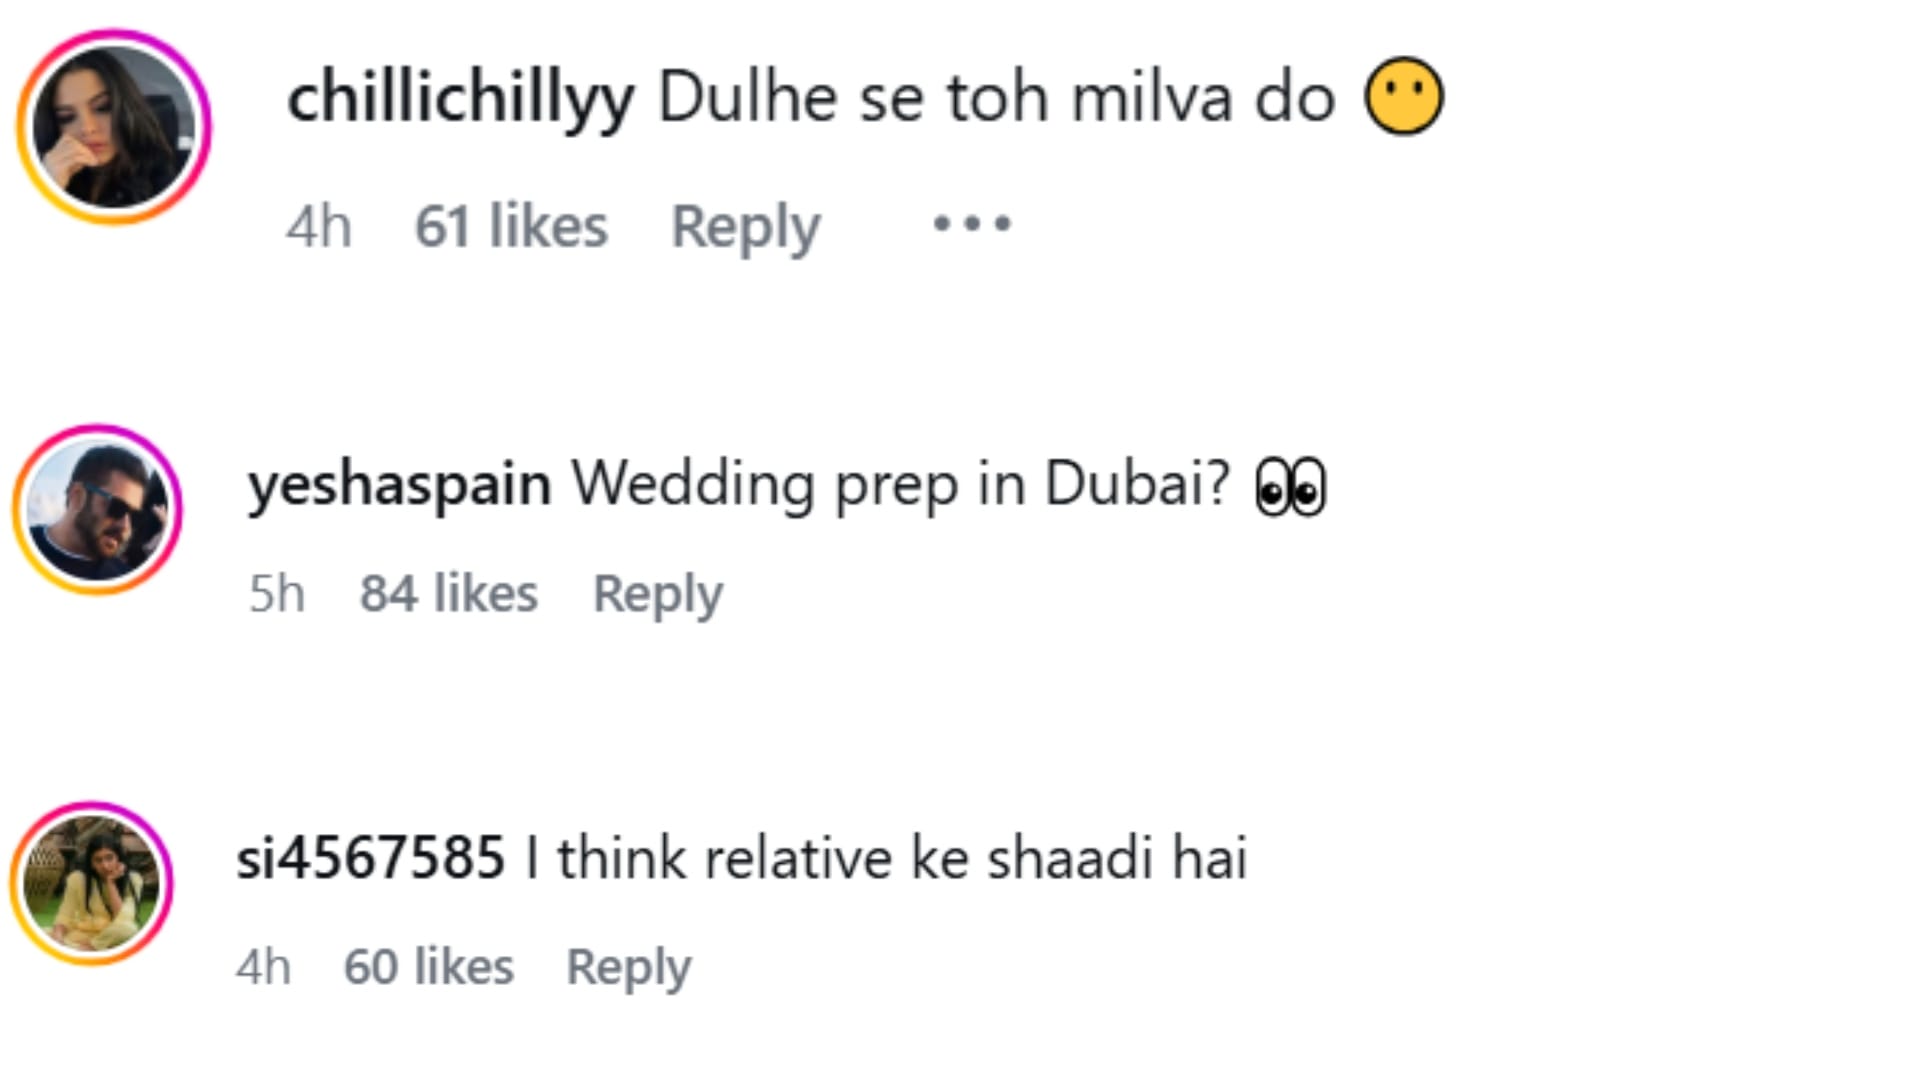View the 60 likes list

429,967
